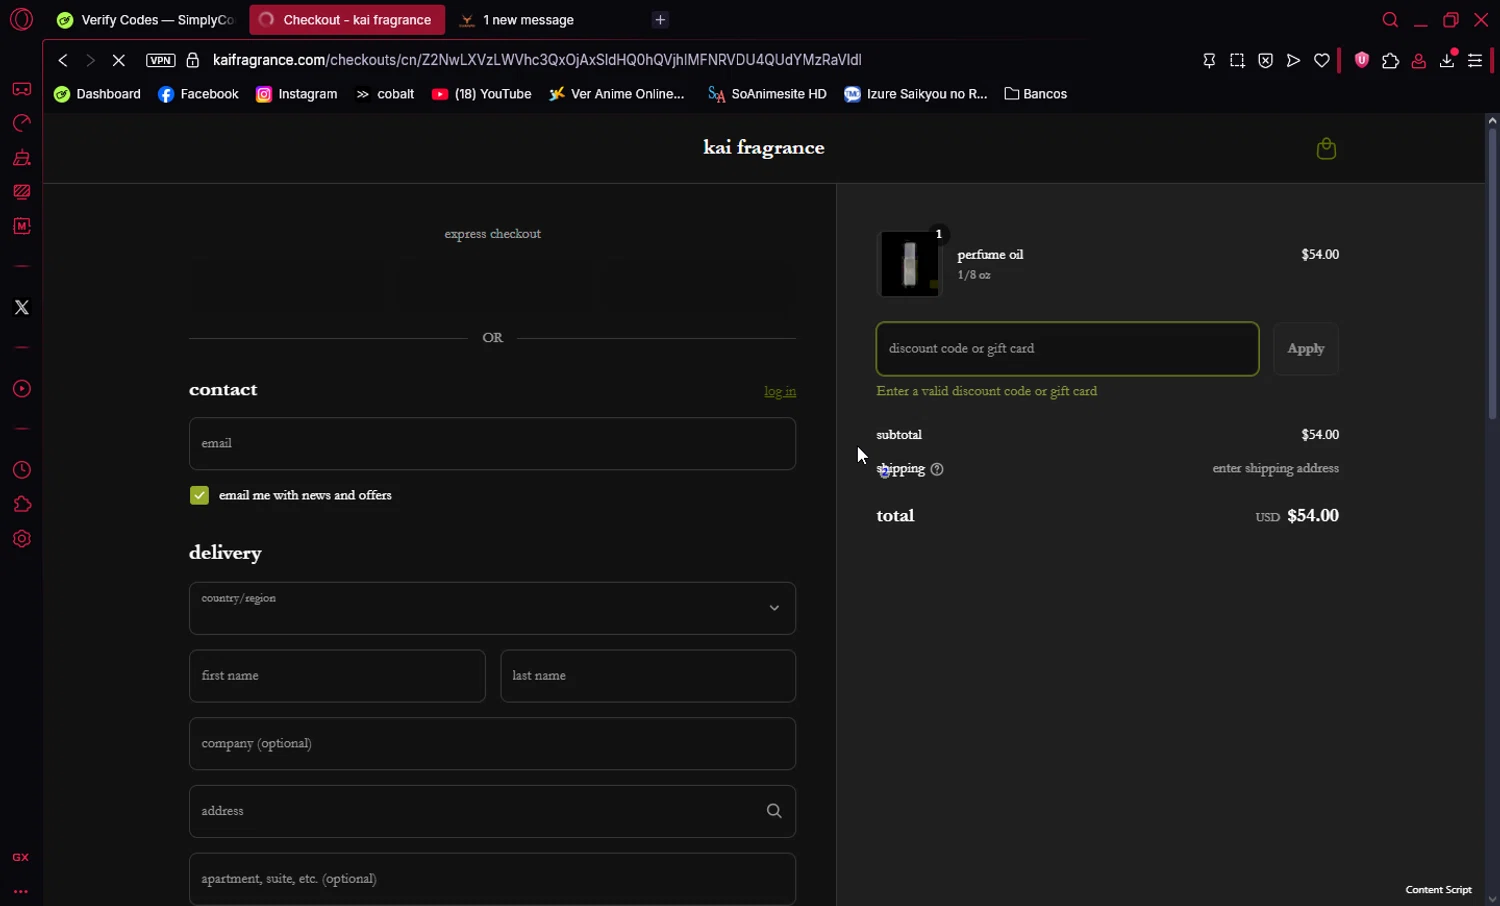Expand the country/region dropdown
This screenshot has width=1500, height=906.
pos(492,608)
